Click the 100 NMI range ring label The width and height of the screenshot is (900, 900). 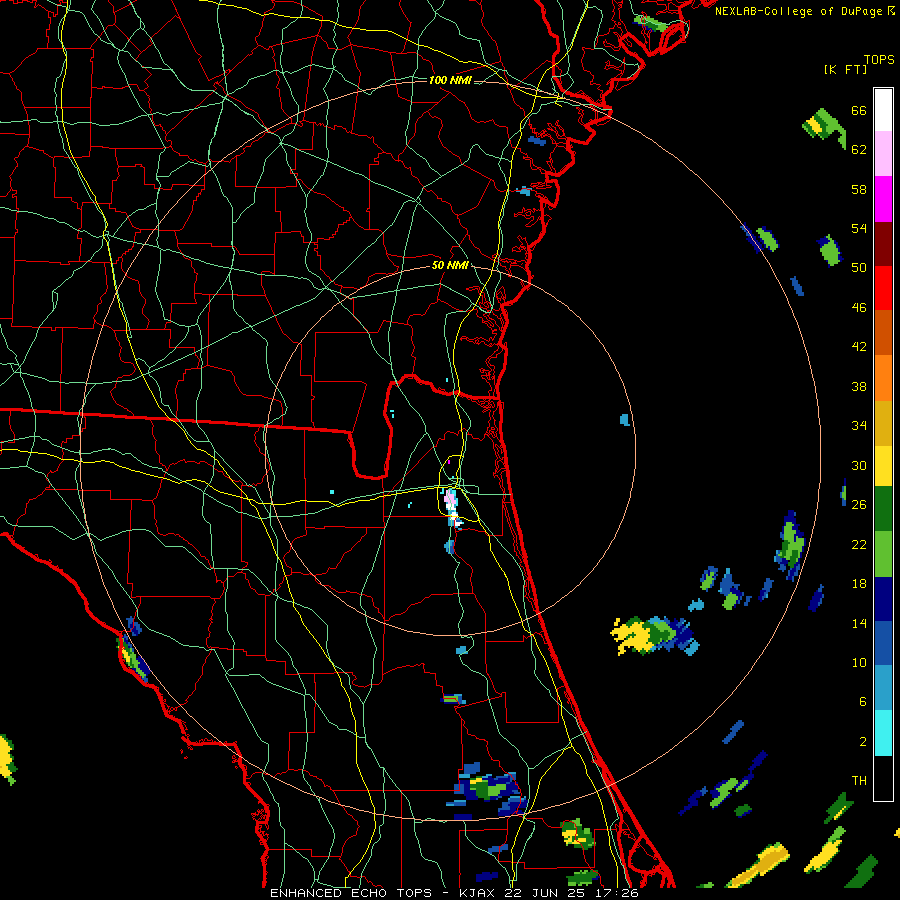click(450, 80)
